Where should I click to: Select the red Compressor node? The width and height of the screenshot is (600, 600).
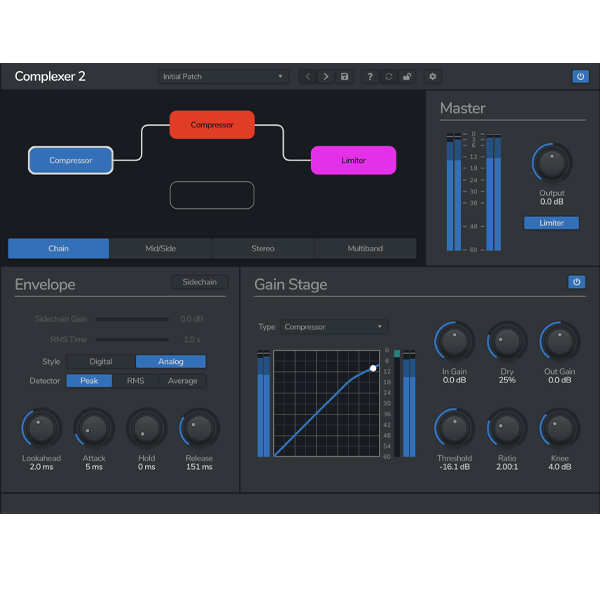[212, 125]
